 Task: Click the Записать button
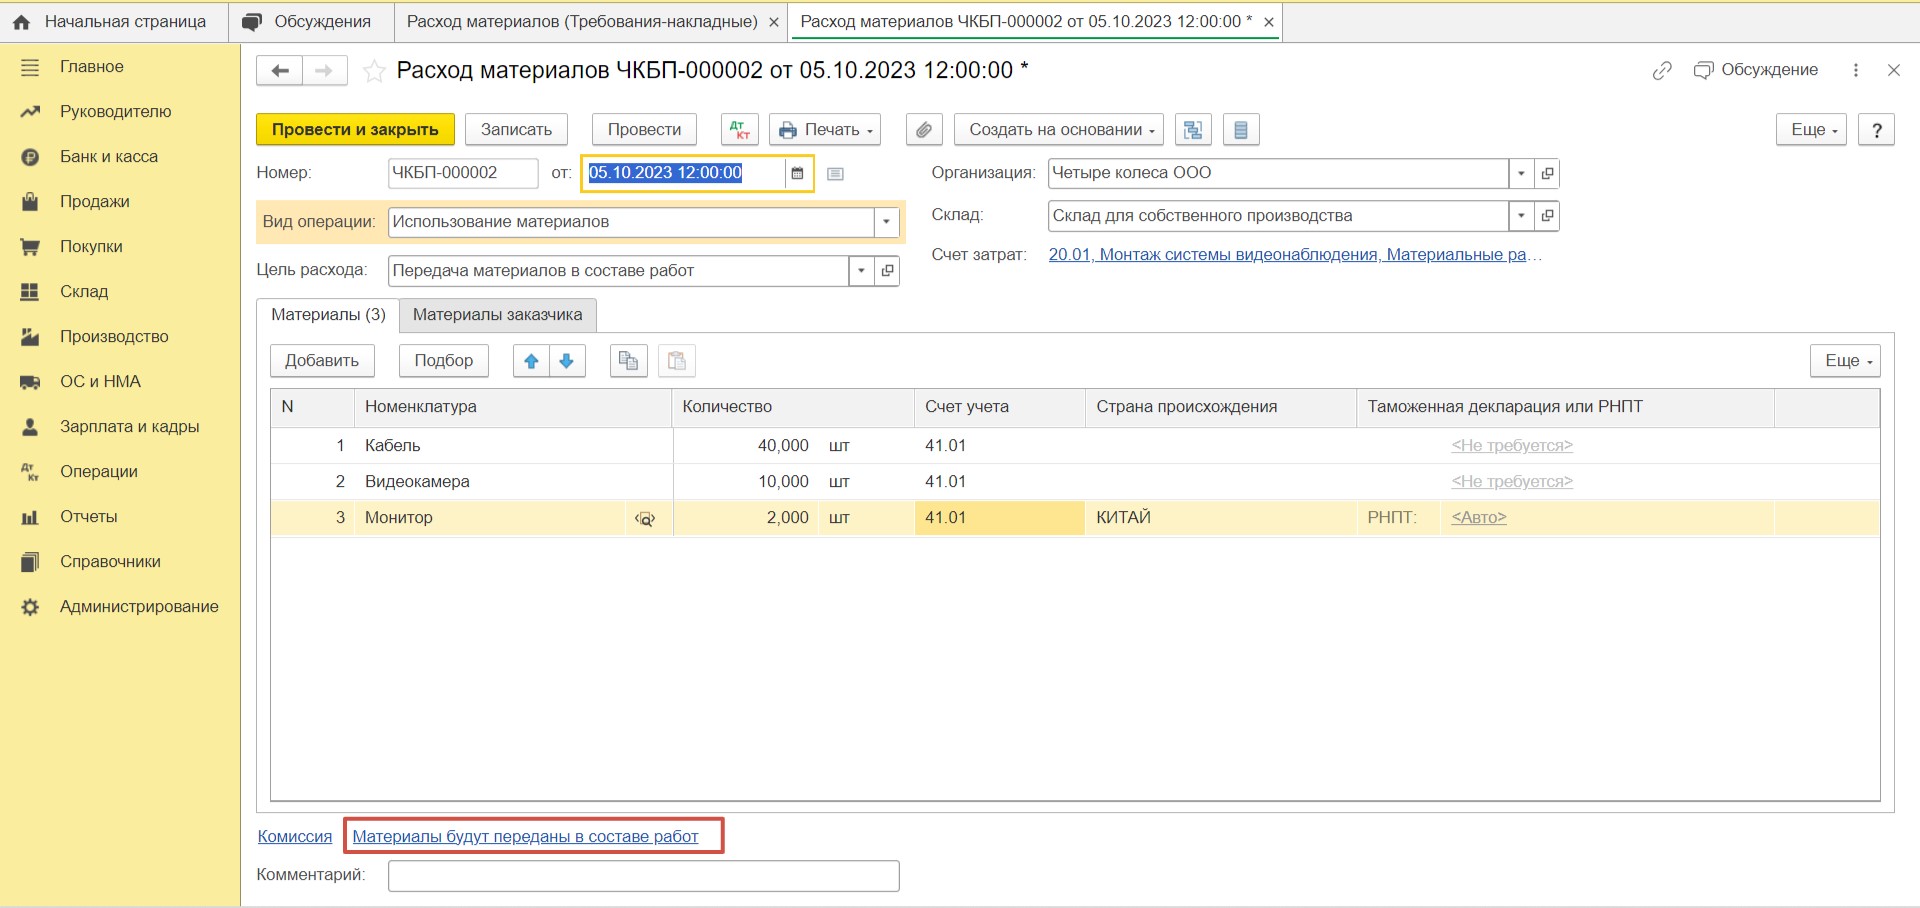tap(516, 130)
